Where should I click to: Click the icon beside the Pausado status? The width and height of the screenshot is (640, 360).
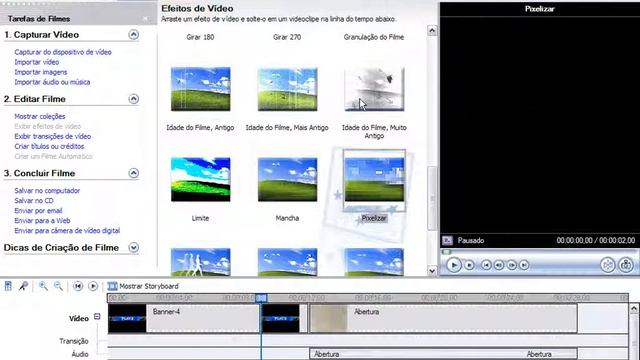pos(447,240)
